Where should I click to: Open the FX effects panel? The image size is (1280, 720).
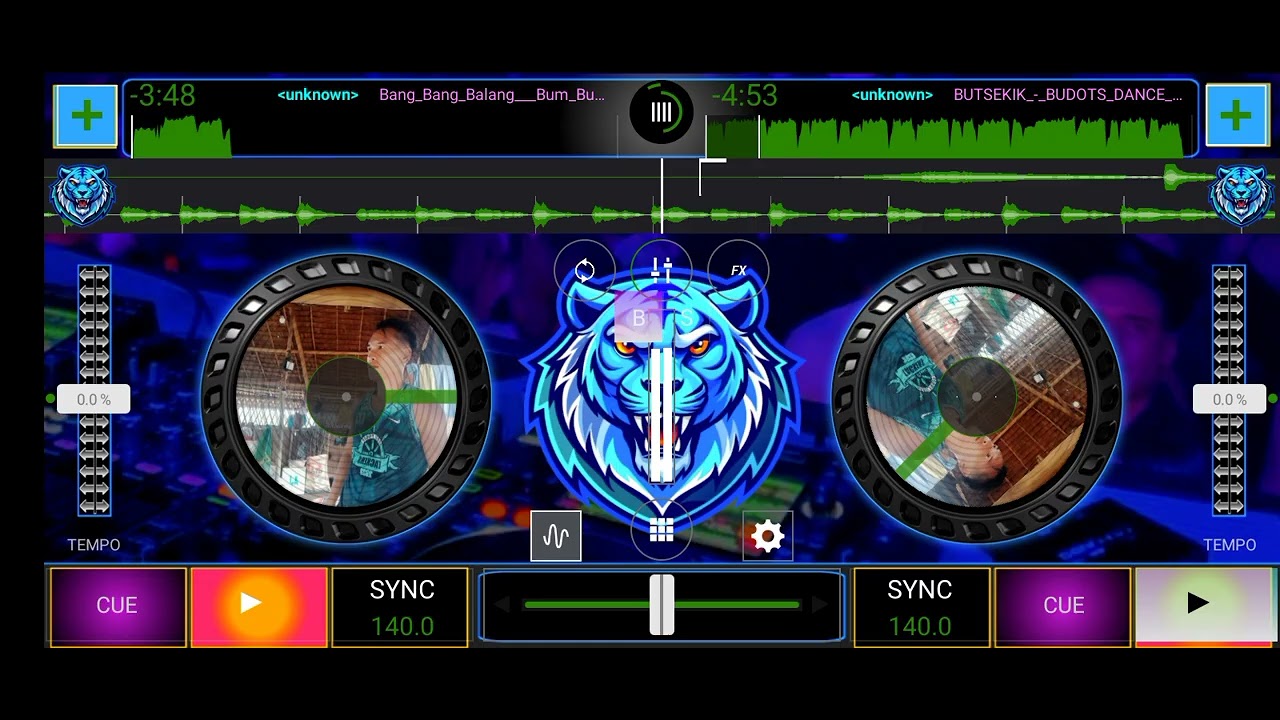[x=738, y=270]
